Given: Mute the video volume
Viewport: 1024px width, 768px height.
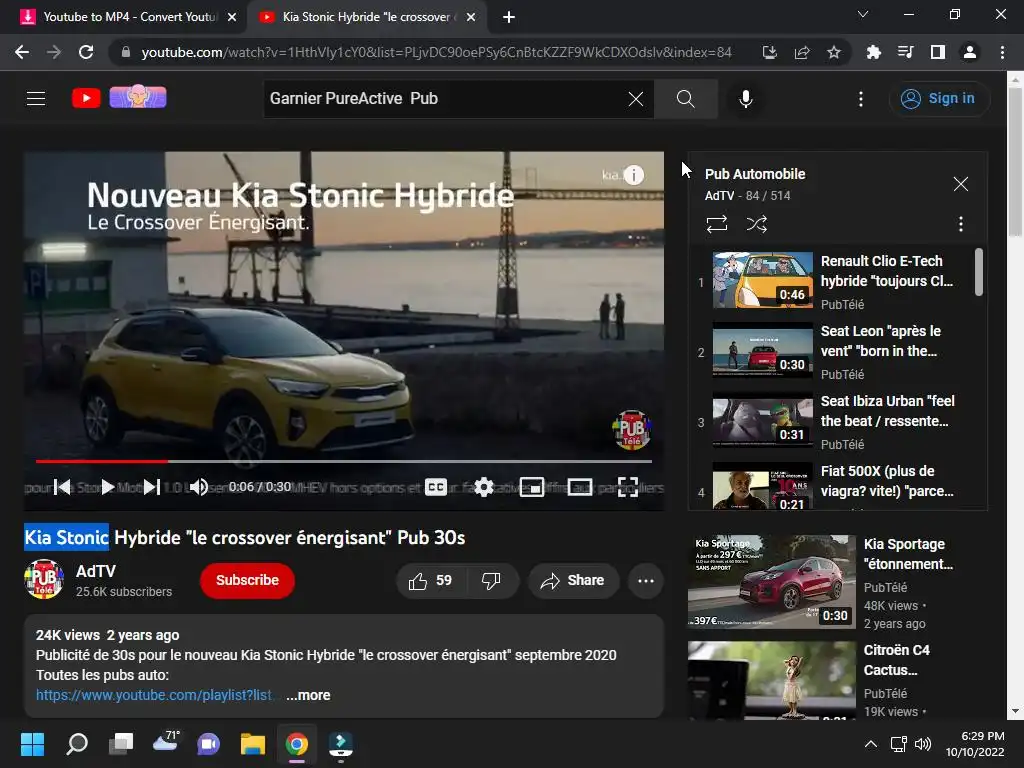Looking at the screenshot, I should 199,487.
